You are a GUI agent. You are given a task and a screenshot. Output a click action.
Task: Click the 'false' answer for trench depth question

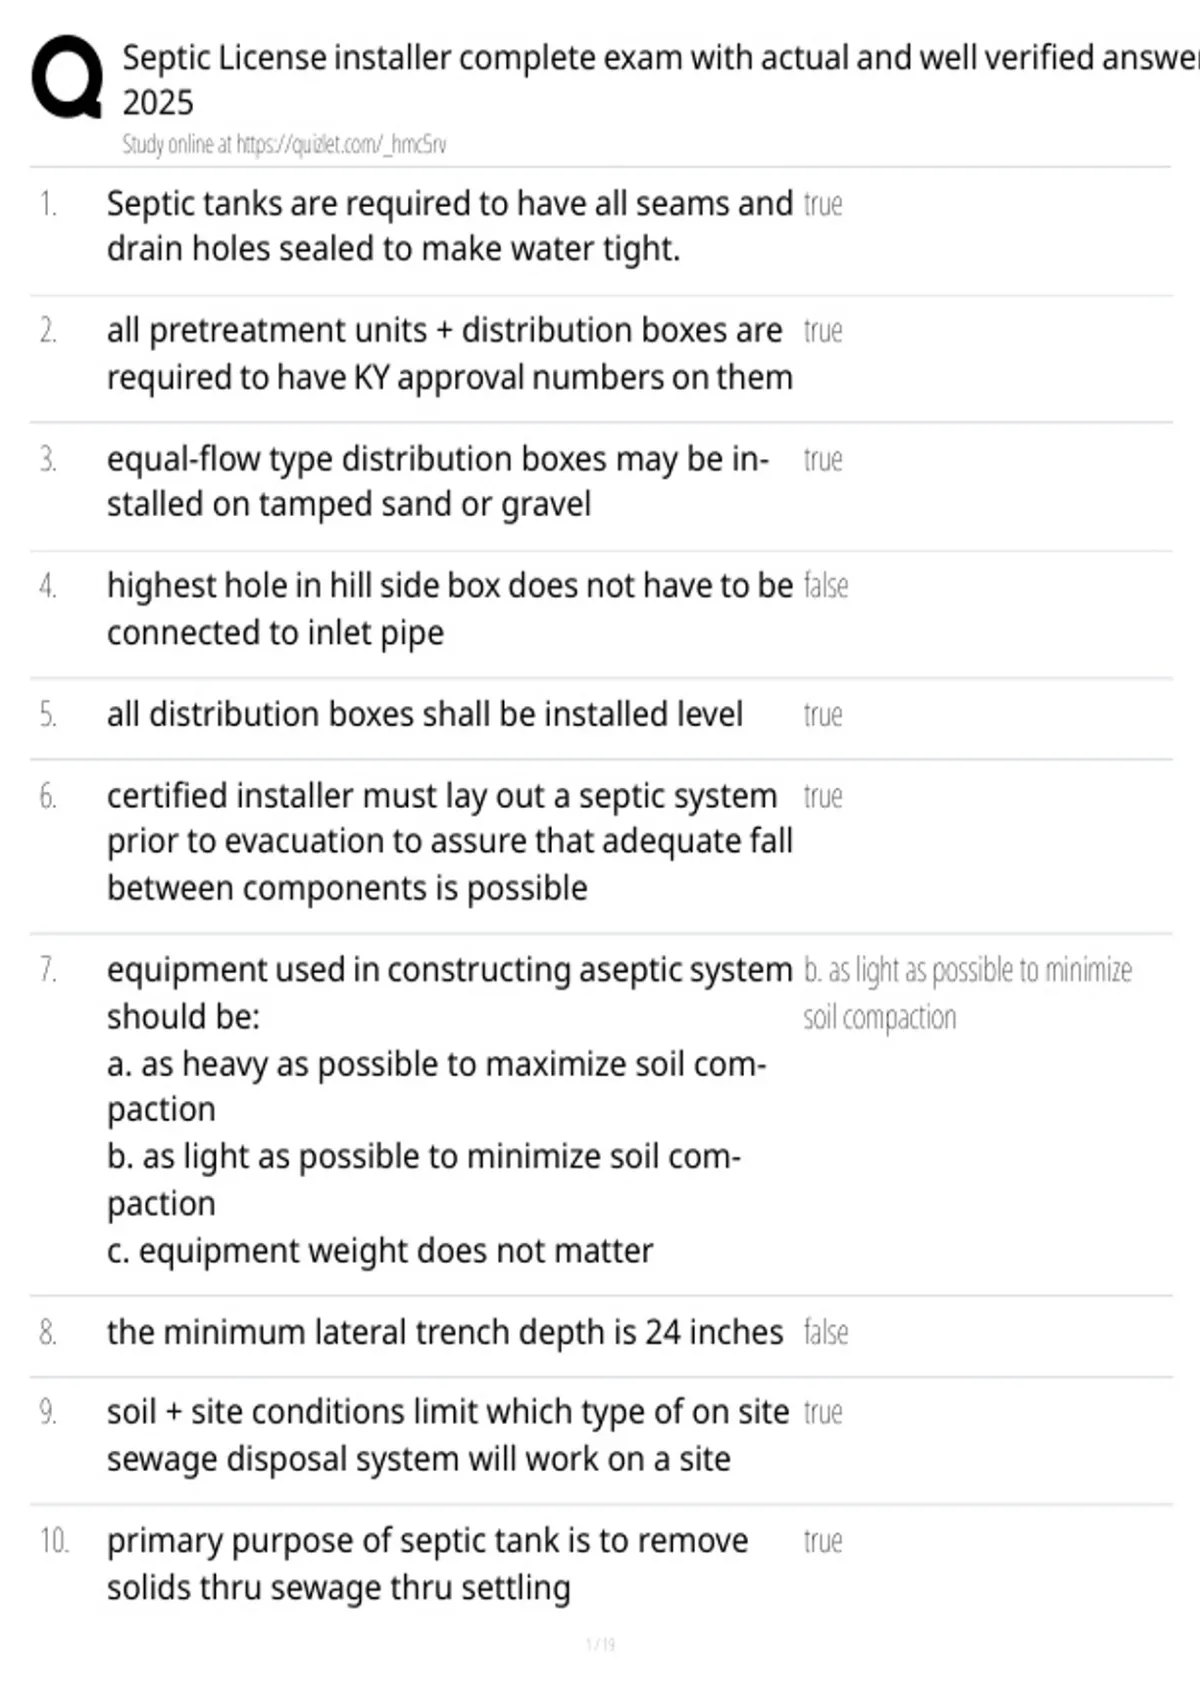click(826, 1332)
